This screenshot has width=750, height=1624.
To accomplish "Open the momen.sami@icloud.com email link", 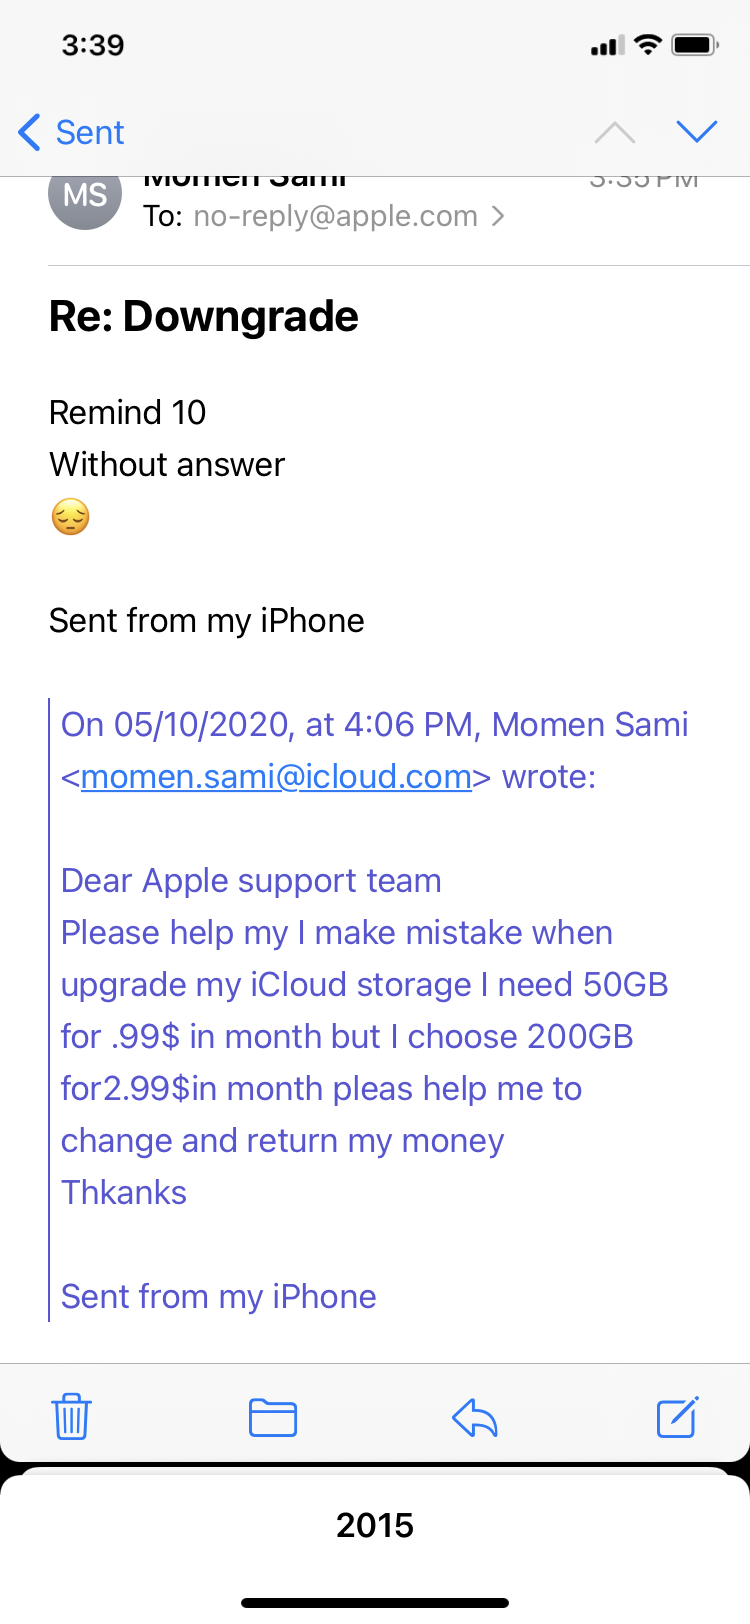I will (x=276, y=777).
